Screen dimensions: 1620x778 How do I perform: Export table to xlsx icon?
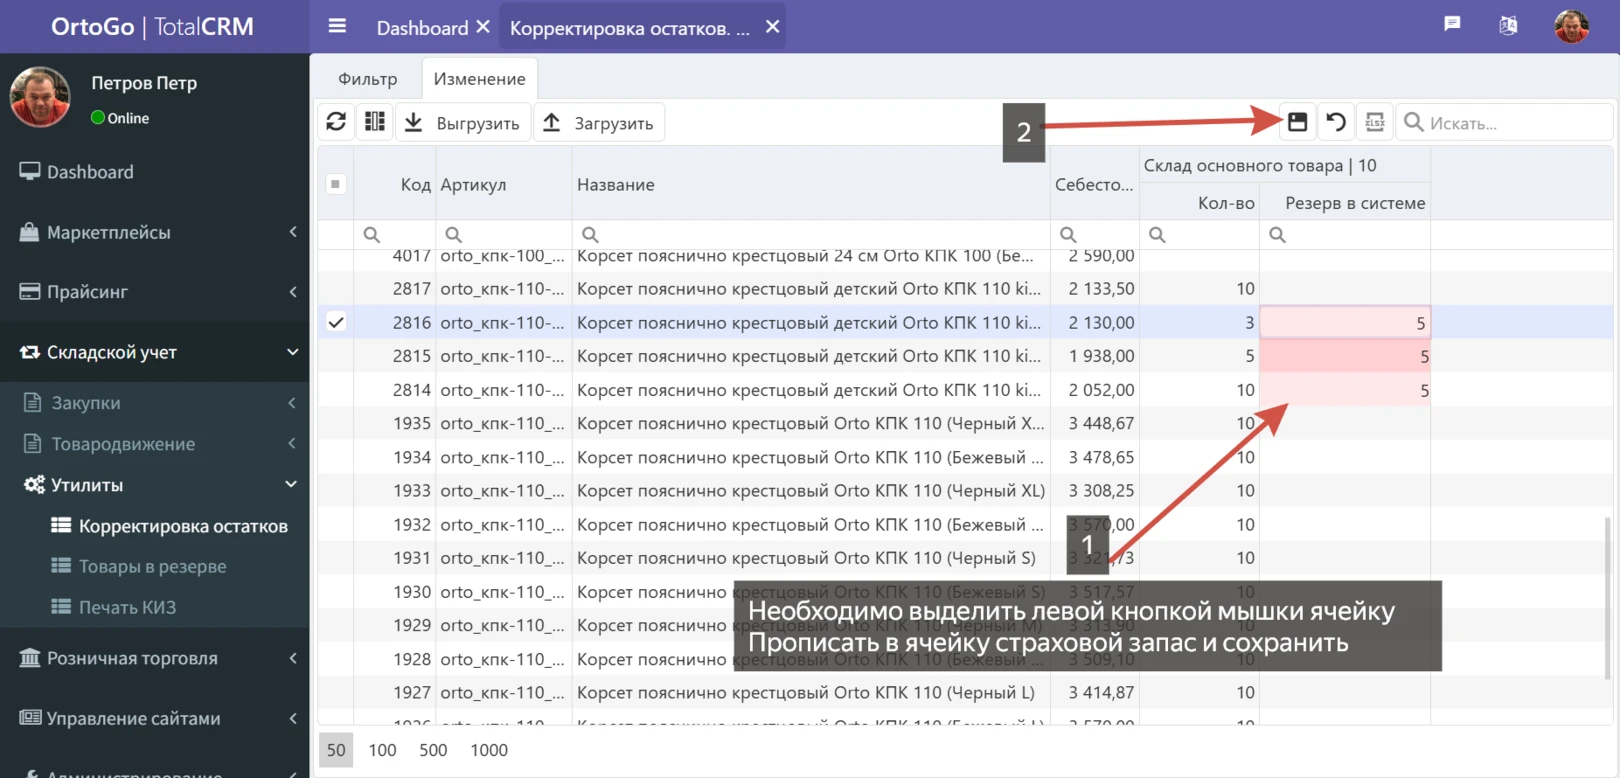pyautogui.click(x=1375, y=122)
